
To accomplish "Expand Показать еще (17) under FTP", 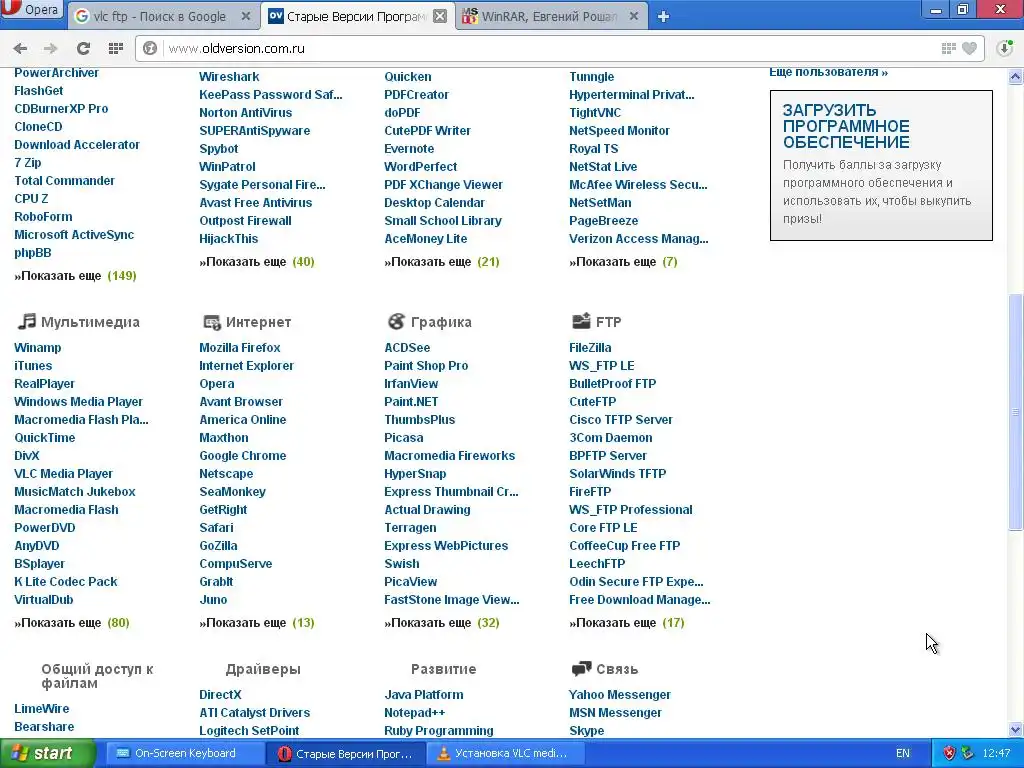I will coord(627,623).
